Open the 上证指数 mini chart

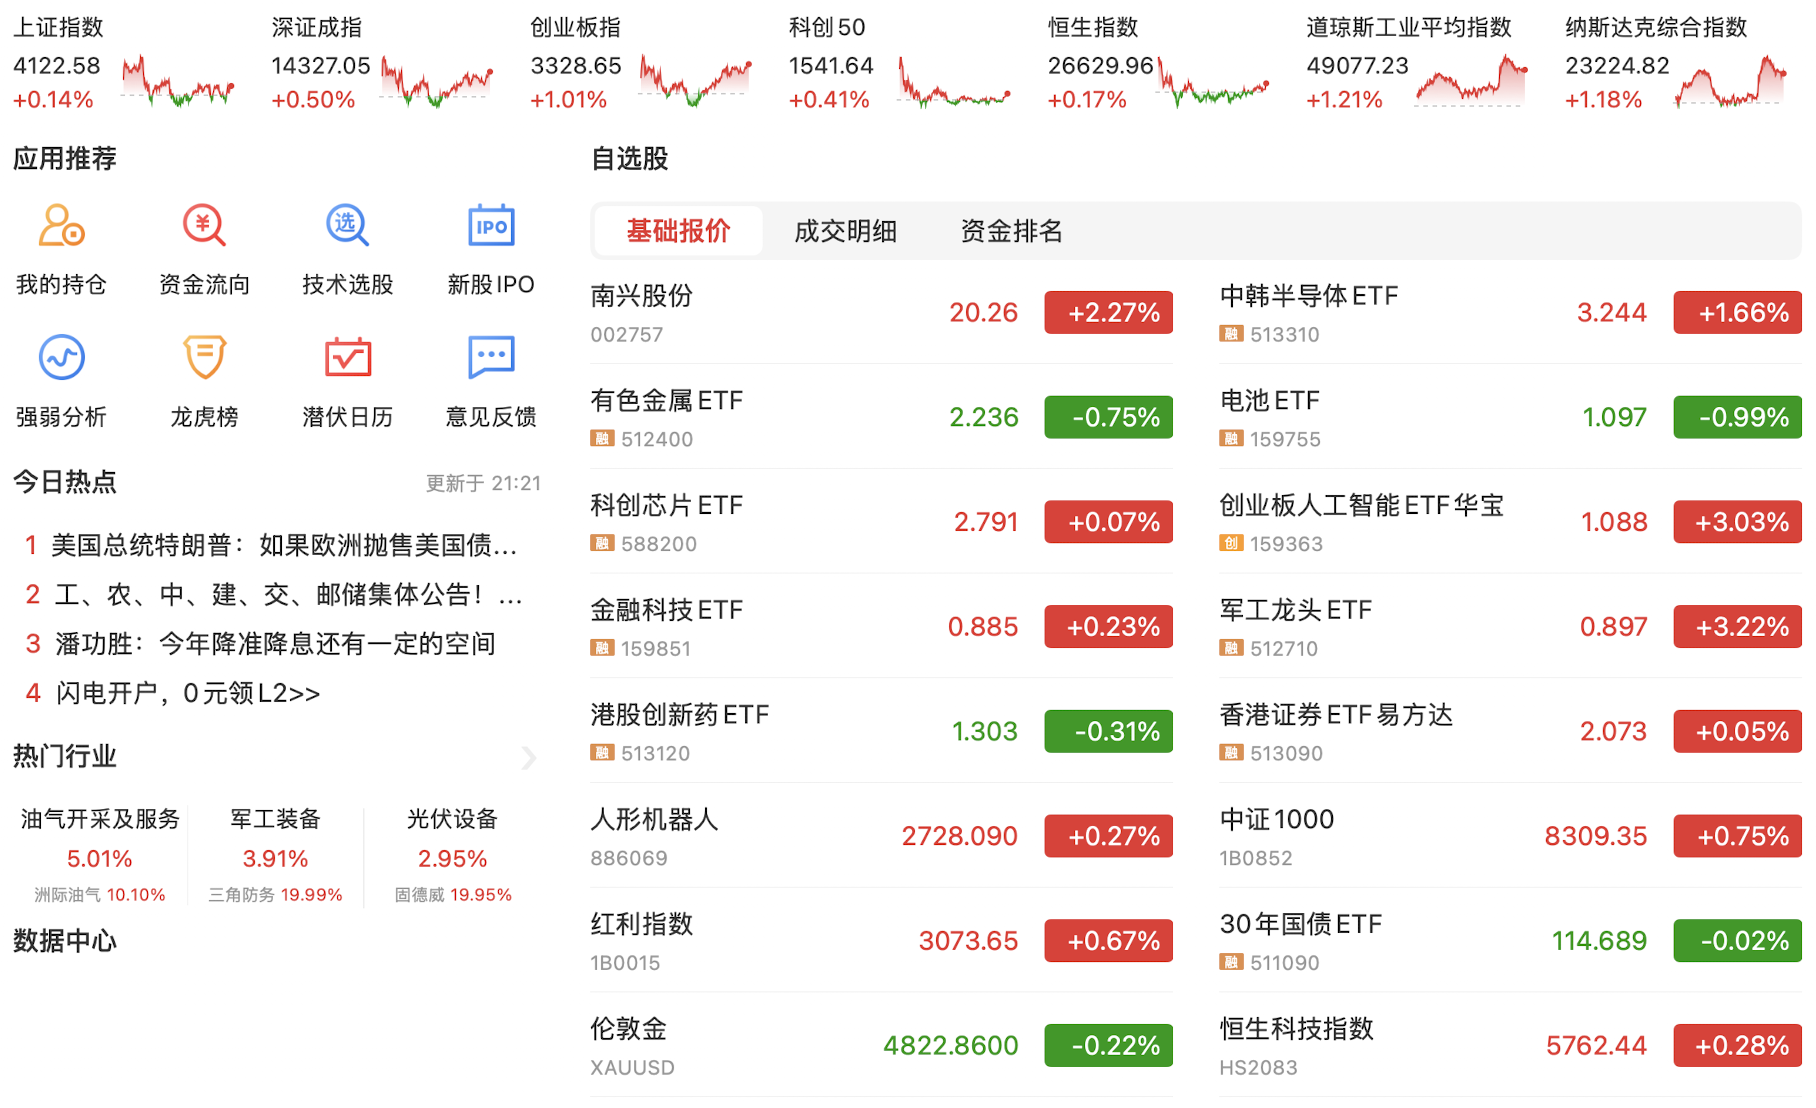(178, 80)
